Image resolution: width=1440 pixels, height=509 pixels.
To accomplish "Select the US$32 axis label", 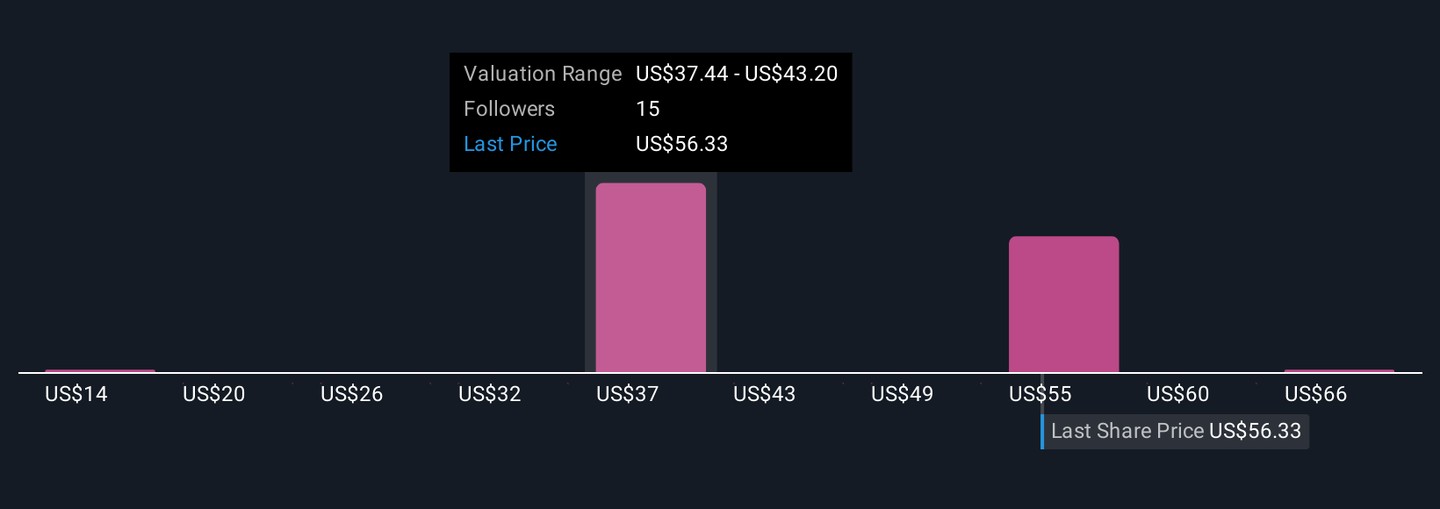I will (490, 394).
